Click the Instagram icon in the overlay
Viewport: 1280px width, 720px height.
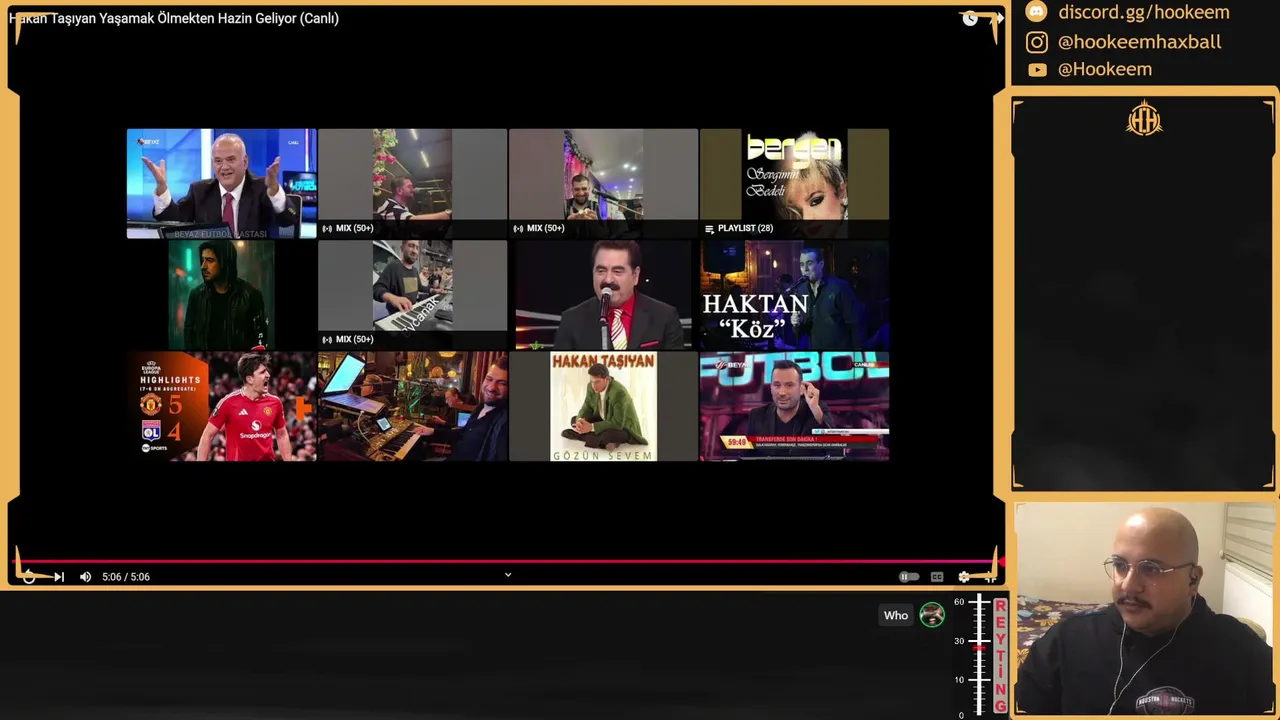(x=1037, y=42)
